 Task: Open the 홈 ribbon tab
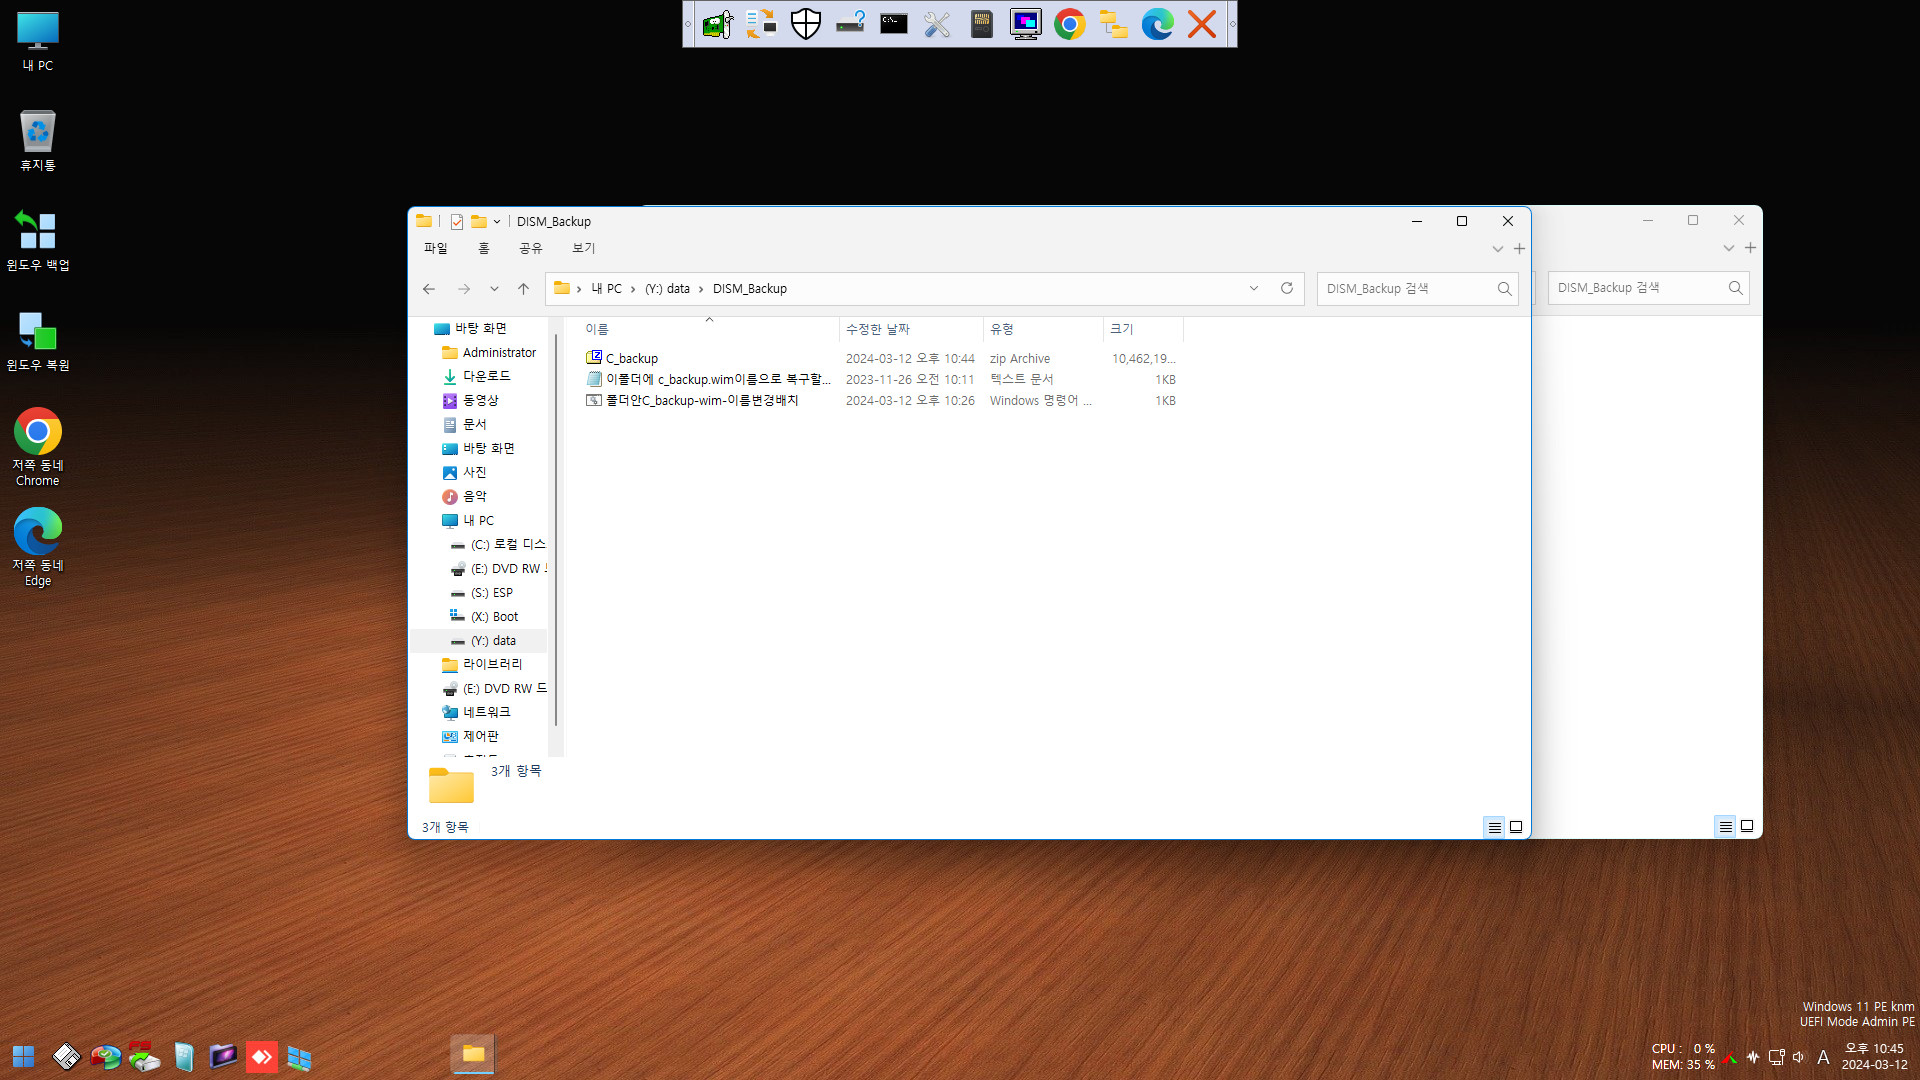pos(484,248)
